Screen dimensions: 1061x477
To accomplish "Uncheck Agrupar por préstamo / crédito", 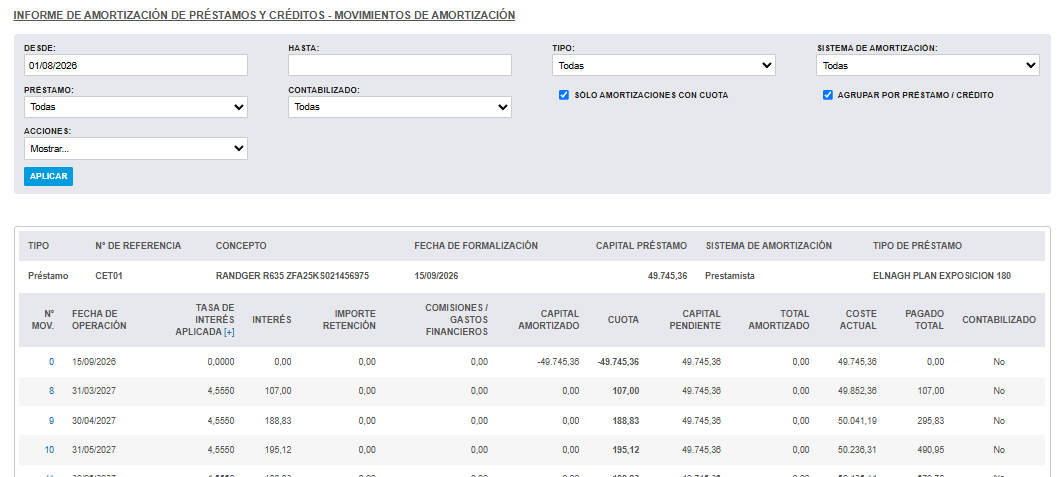I will 828,95.
